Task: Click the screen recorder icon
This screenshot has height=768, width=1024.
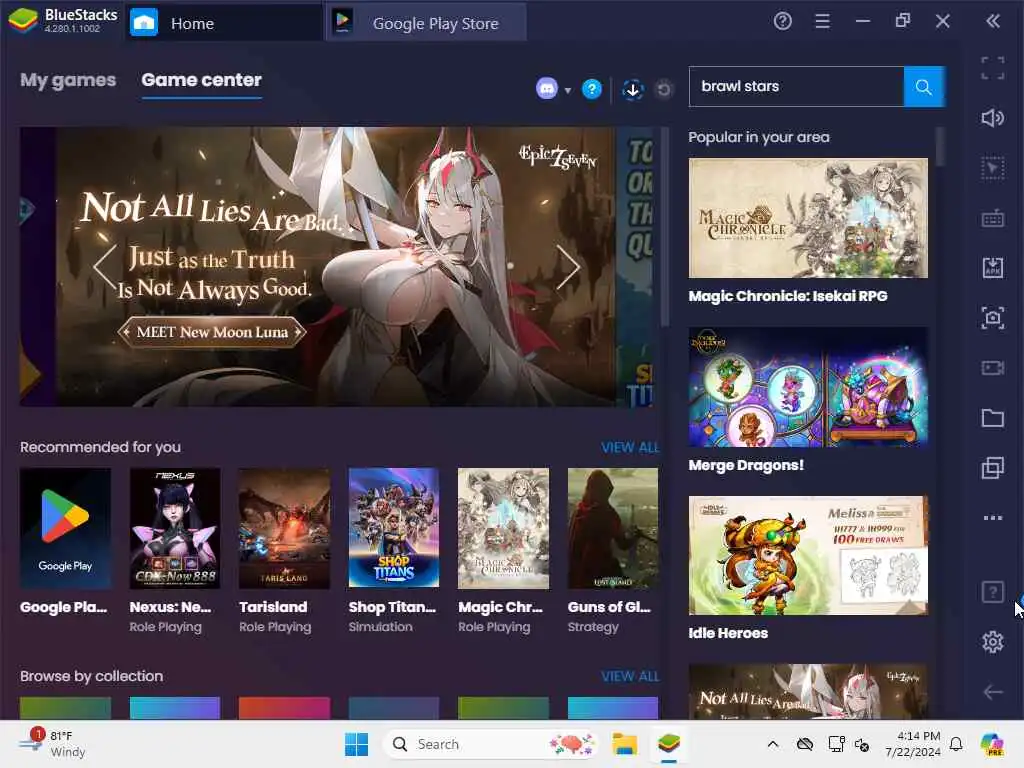Action: 993,368
